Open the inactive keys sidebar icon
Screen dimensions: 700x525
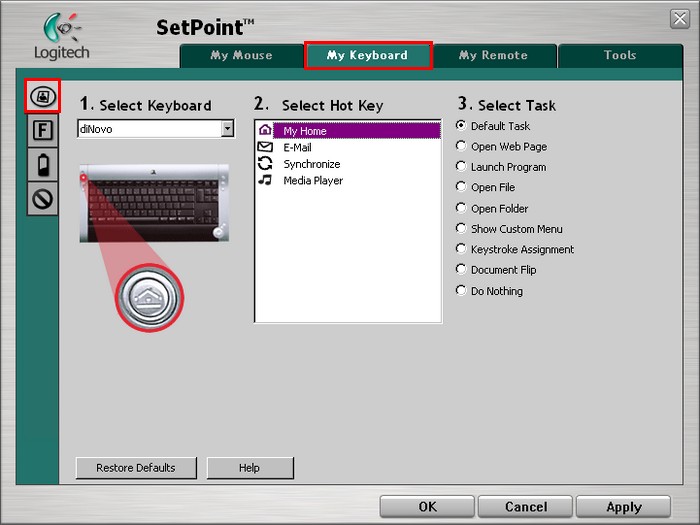(42, 198)
